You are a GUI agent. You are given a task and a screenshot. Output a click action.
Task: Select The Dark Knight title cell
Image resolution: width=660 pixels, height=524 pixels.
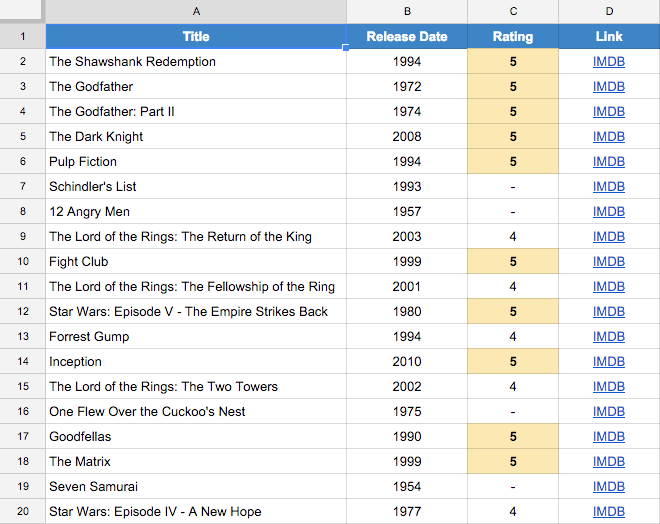click(196, 137)
